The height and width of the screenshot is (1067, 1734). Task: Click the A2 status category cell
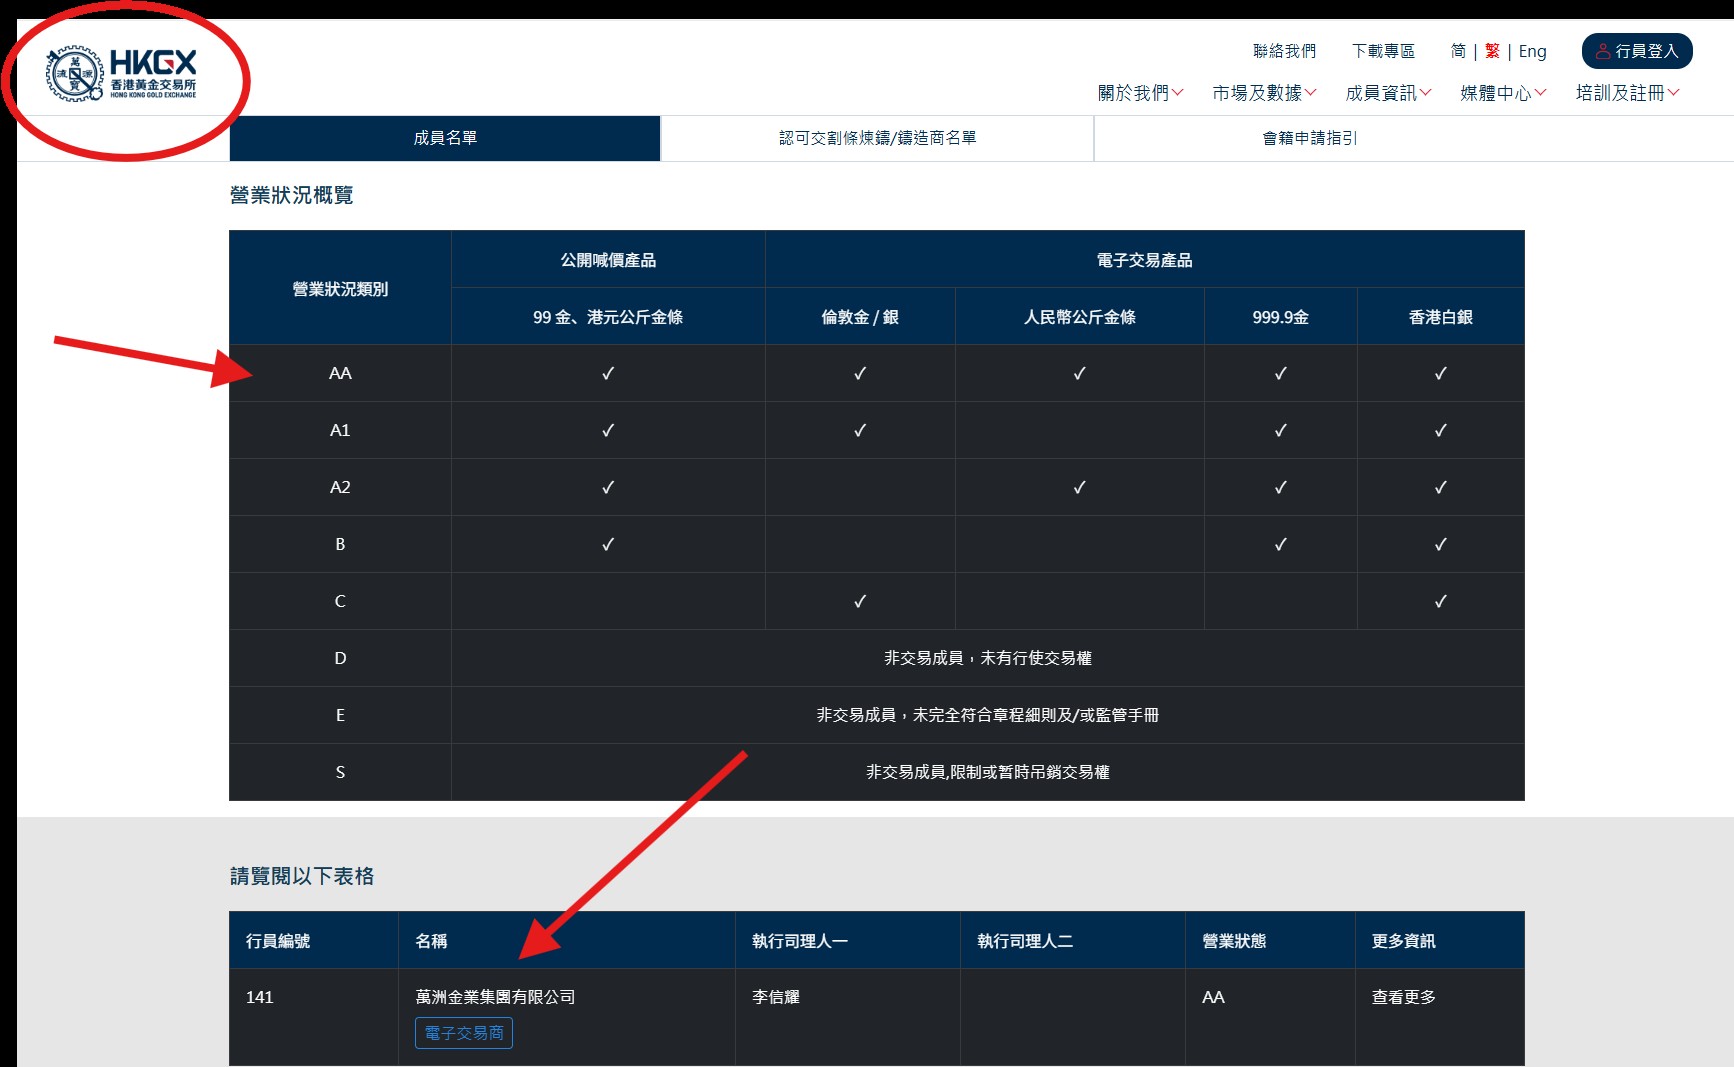340,487
